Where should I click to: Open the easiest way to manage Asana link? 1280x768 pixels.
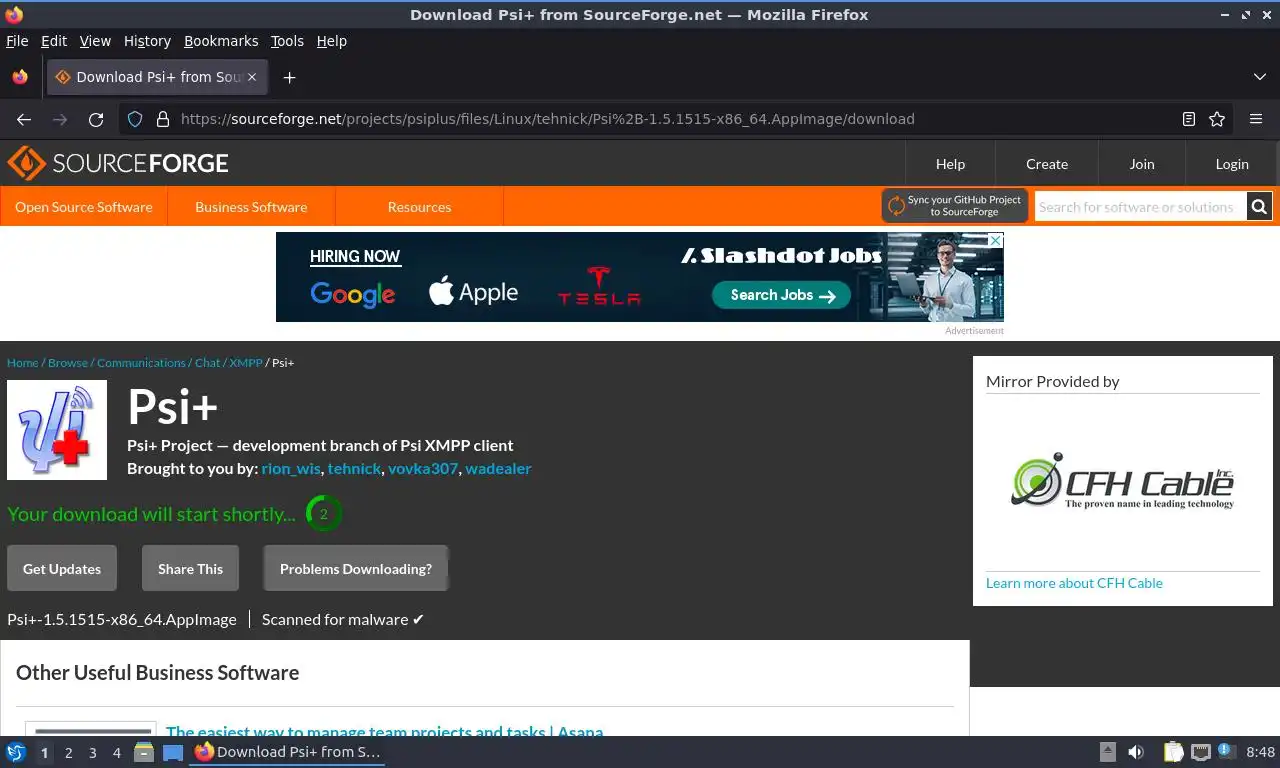pyautogui.click(x=385, y=731)
